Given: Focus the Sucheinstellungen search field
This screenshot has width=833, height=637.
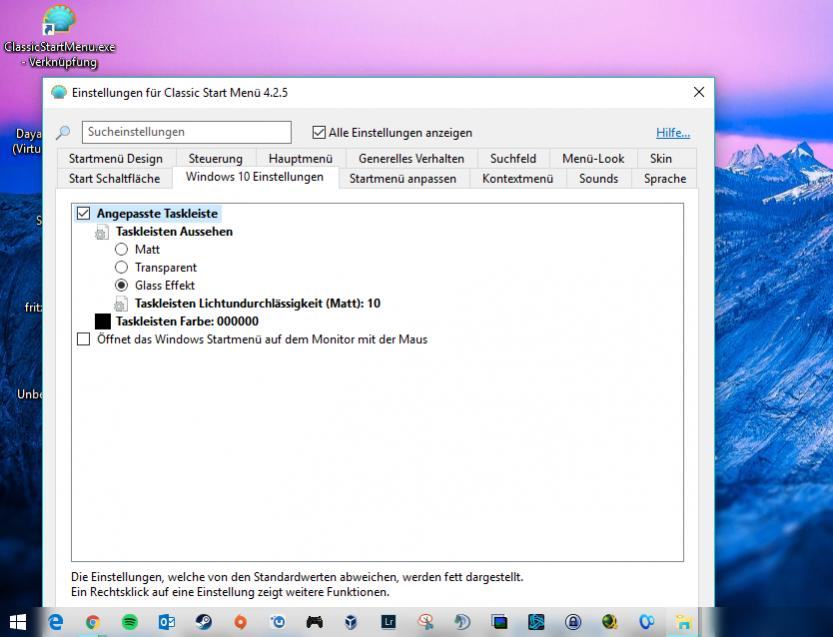Looking at the screenshot, I should pos(186,132).
